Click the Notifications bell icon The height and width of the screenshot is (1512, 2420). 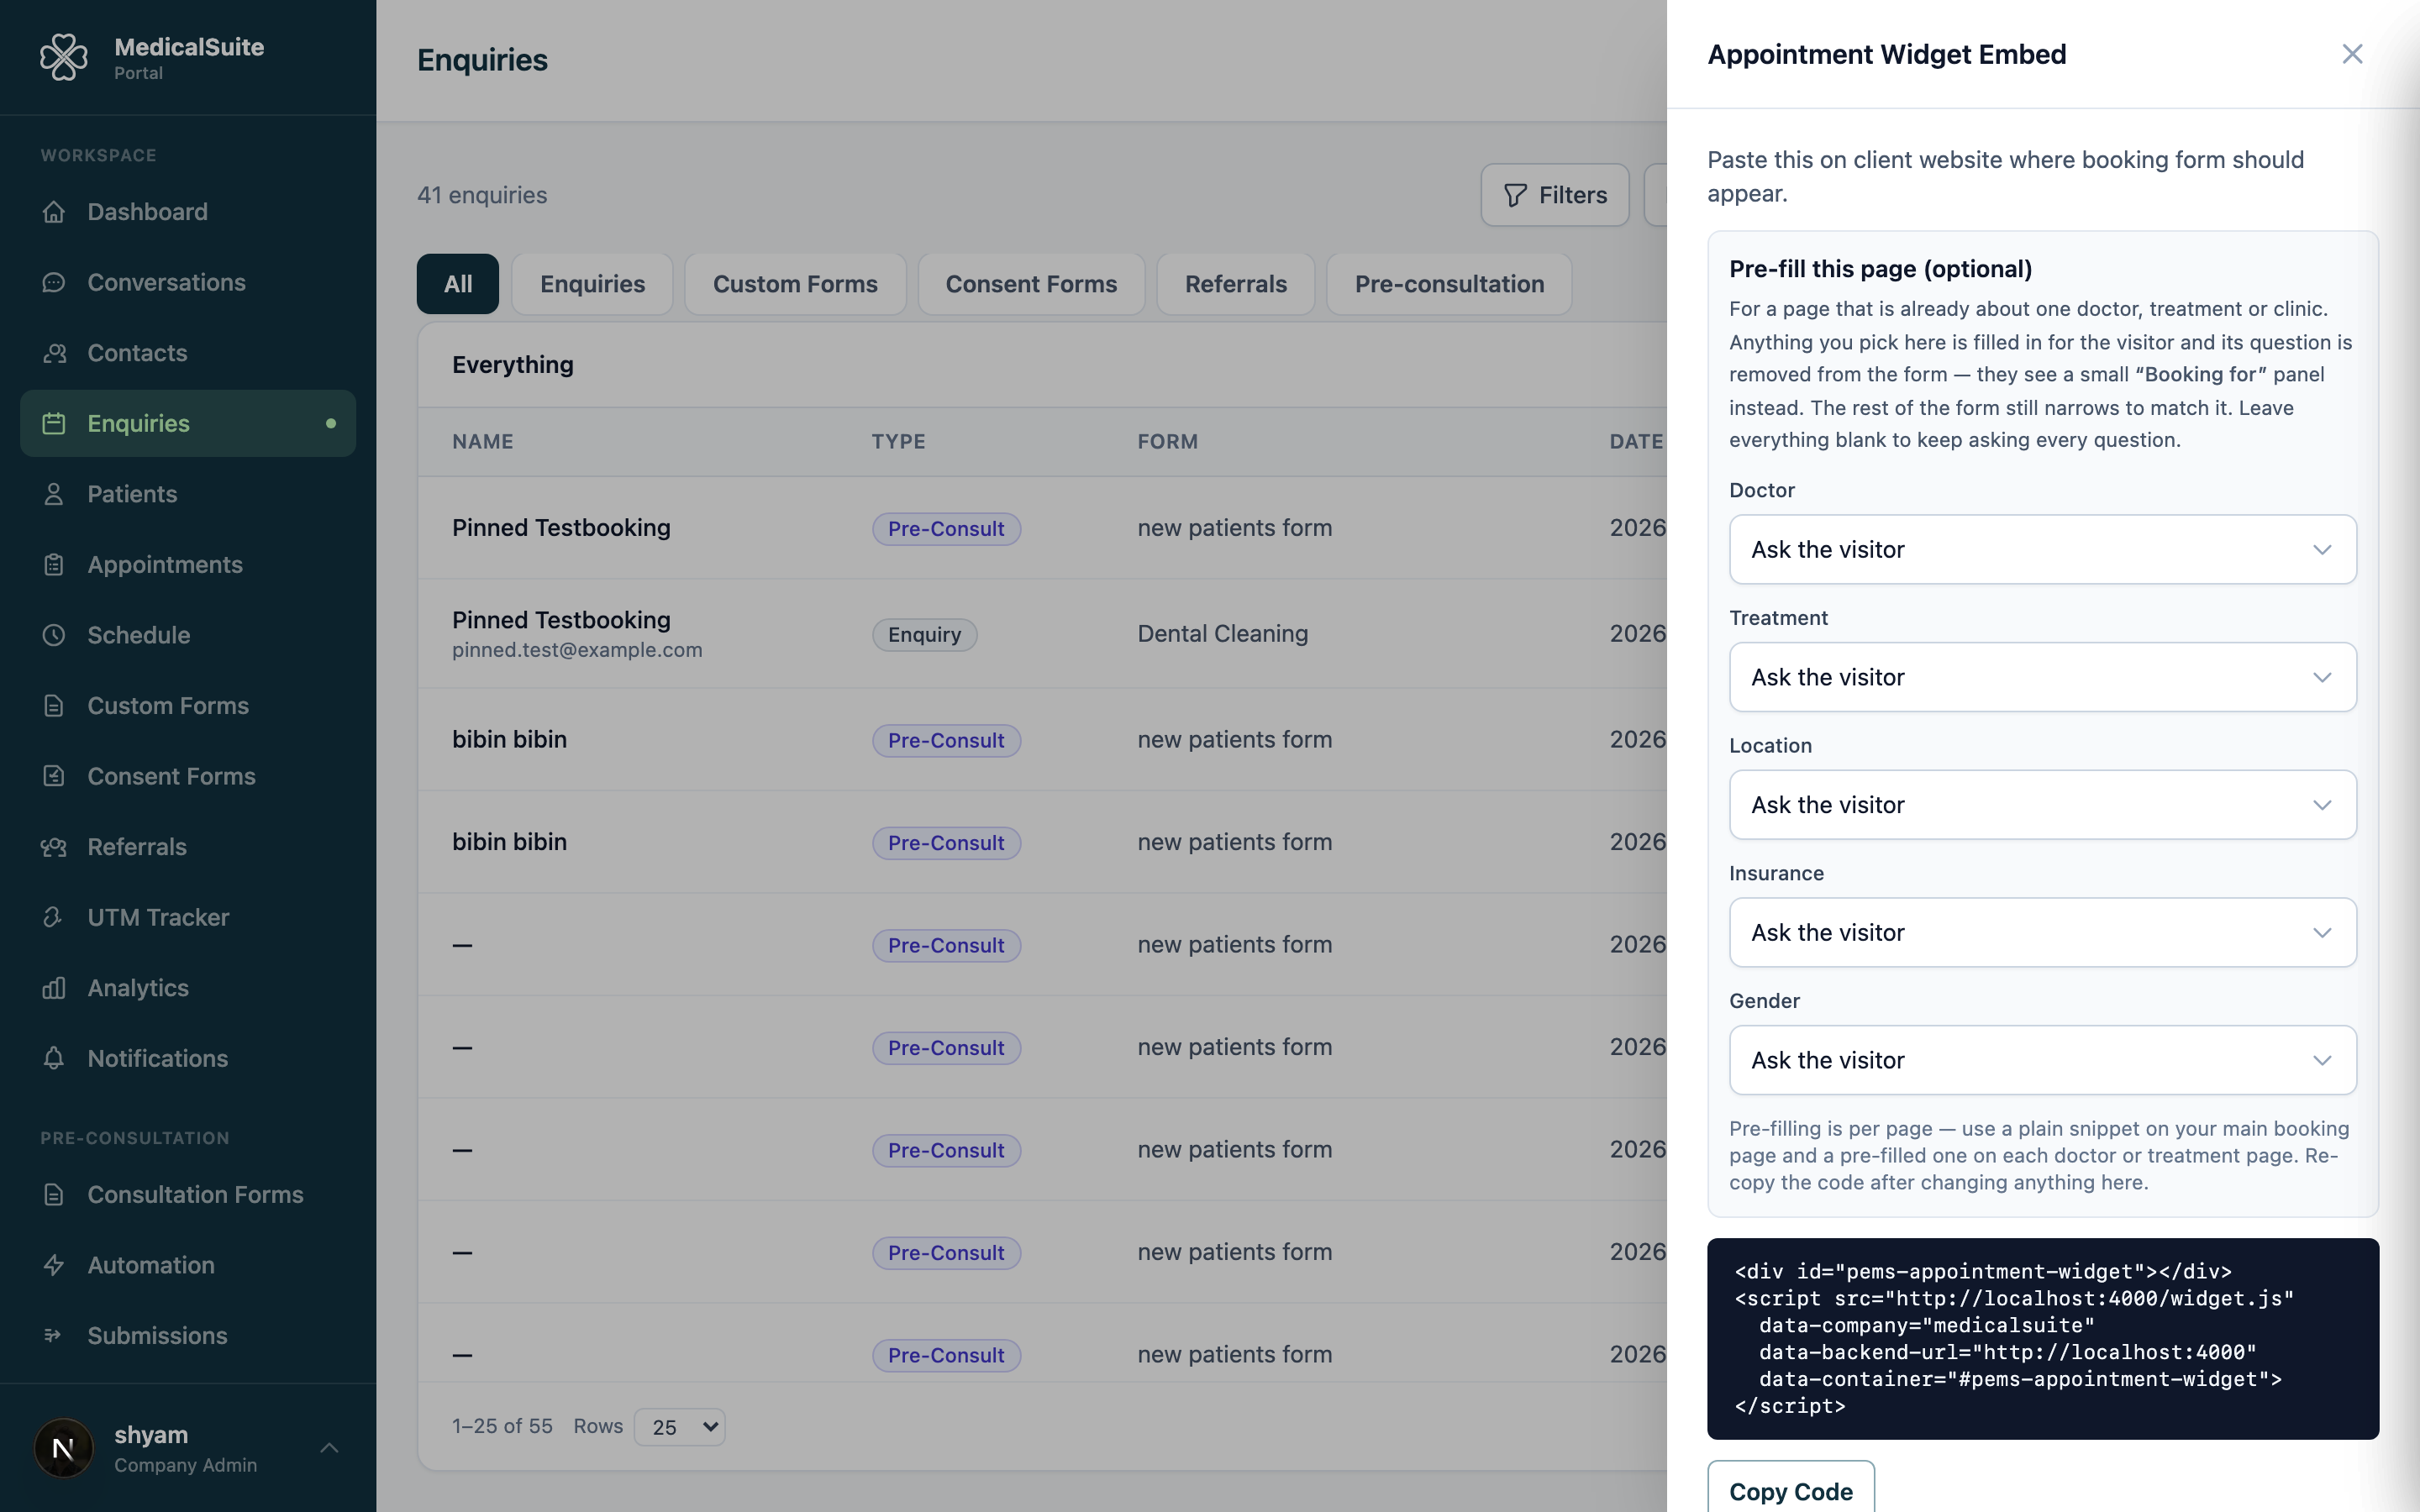tap(54, 1058)
